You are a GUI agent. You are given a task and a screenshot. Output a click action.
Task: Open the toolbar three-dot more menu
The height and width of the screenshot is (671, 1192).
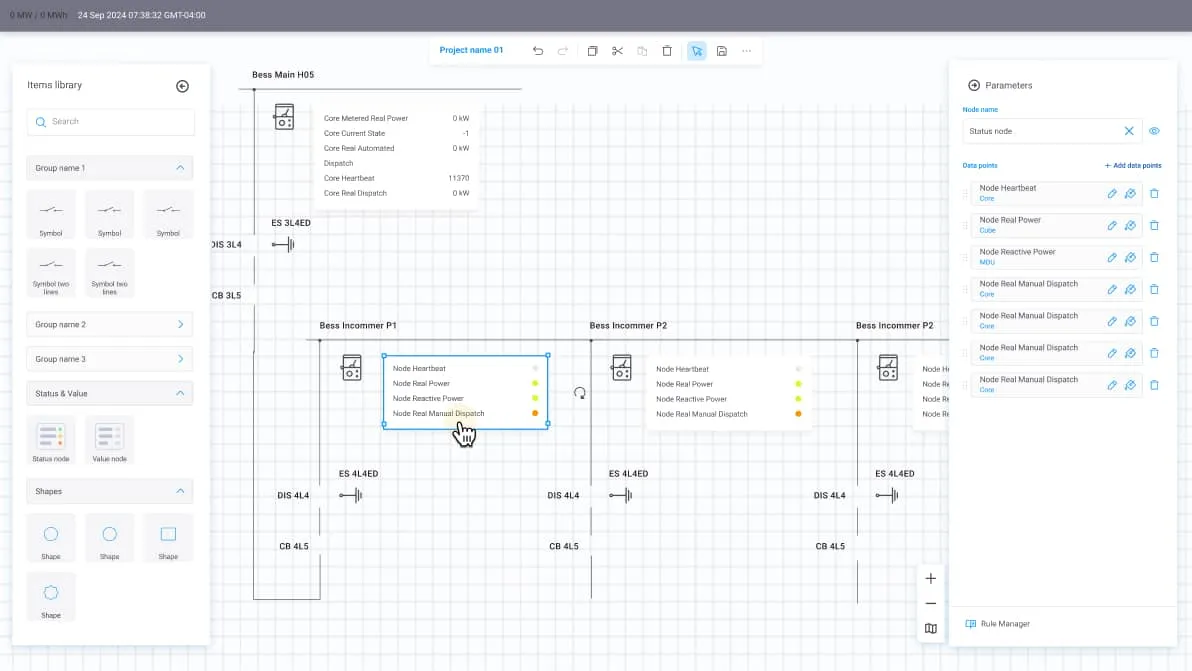click(747, 51)
